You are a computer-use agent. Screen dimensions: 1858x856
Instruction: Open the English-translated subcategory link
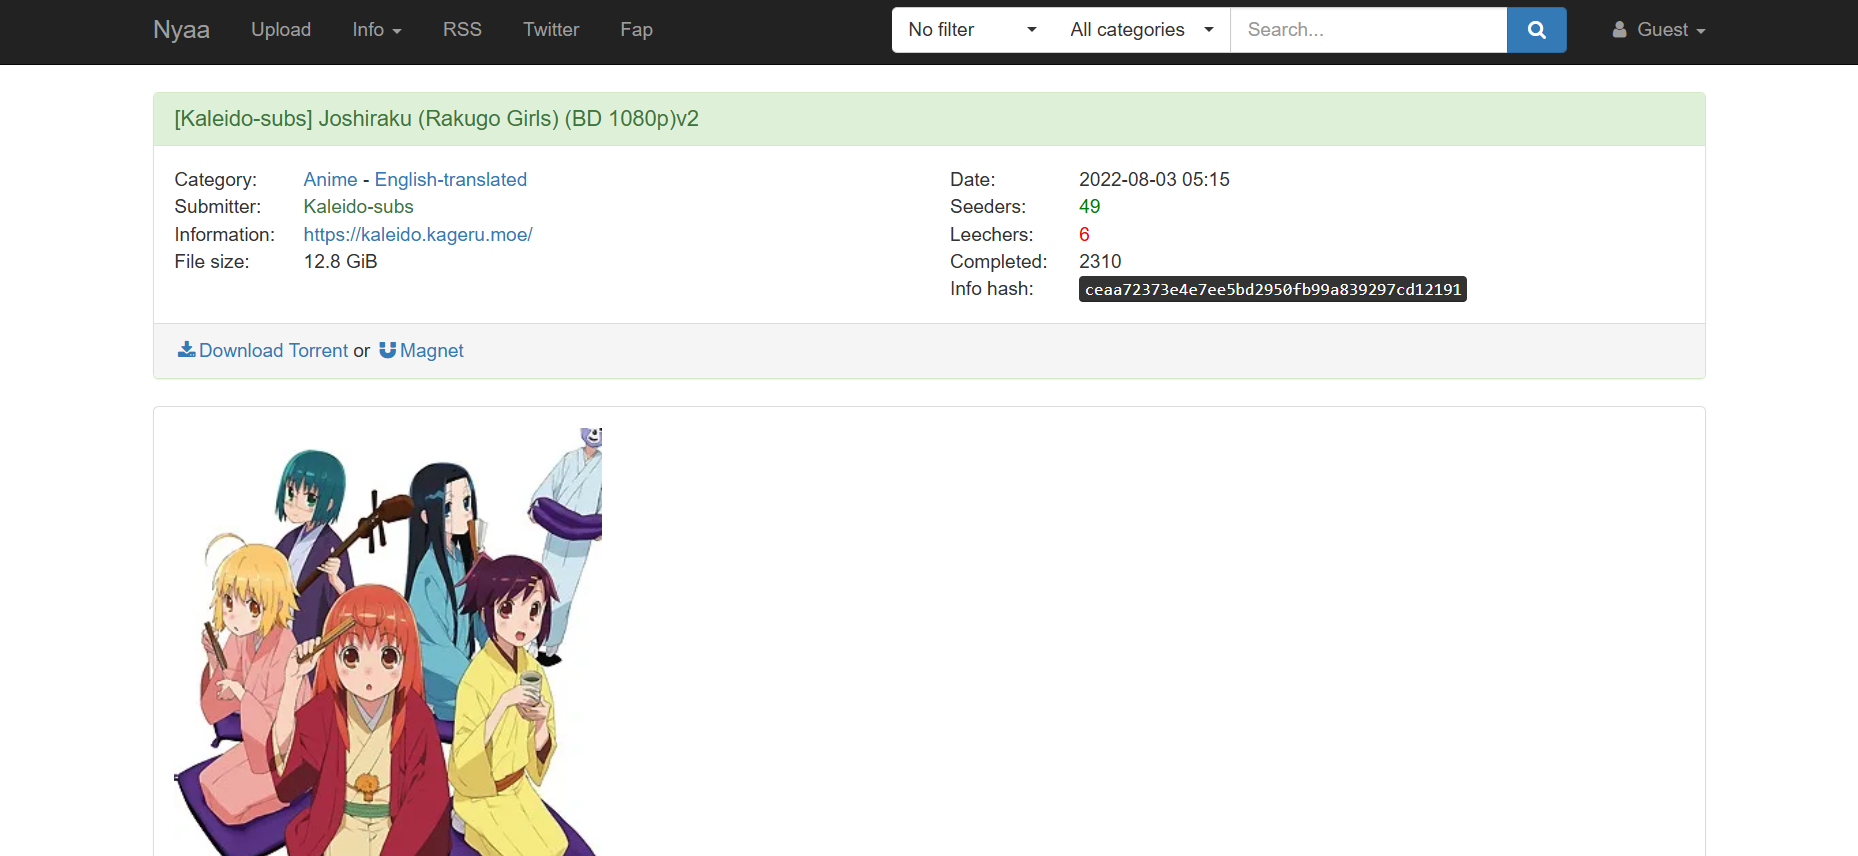point(450,180)
